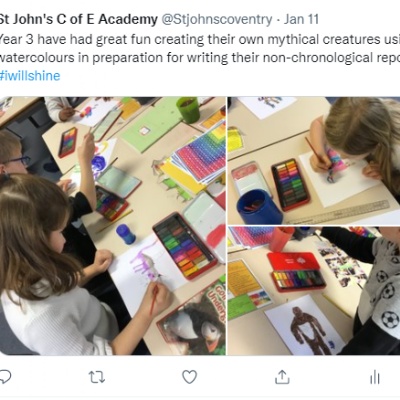Open bottom-right photo with brown creature painting
This screenshot has width=400, height=400.
pos(314,291)
